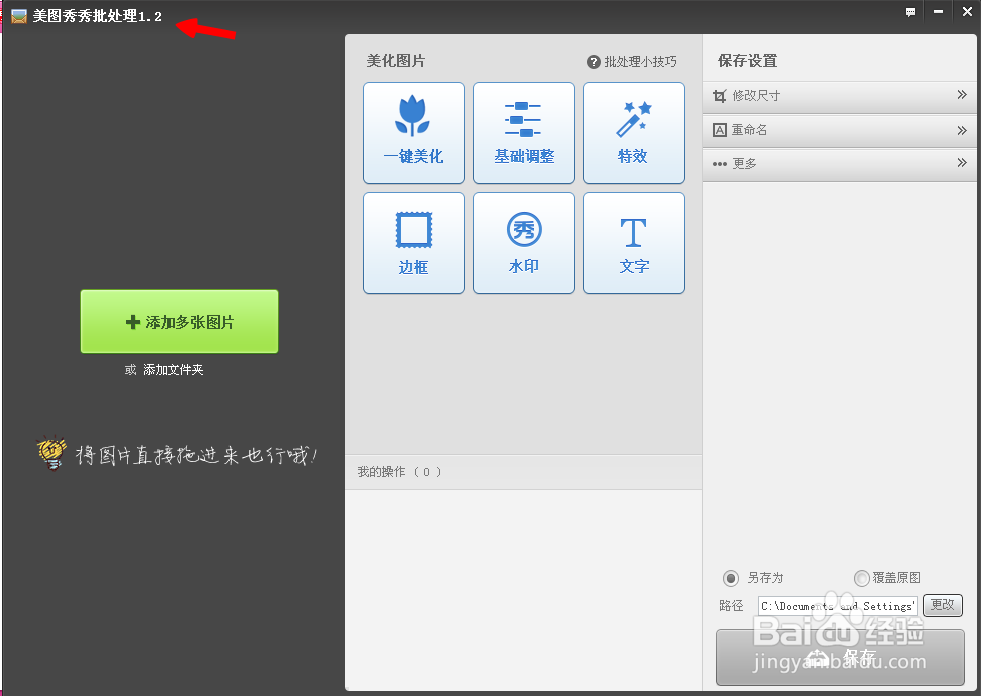Open the 特效 special effects tool

[x=634, y=133]
